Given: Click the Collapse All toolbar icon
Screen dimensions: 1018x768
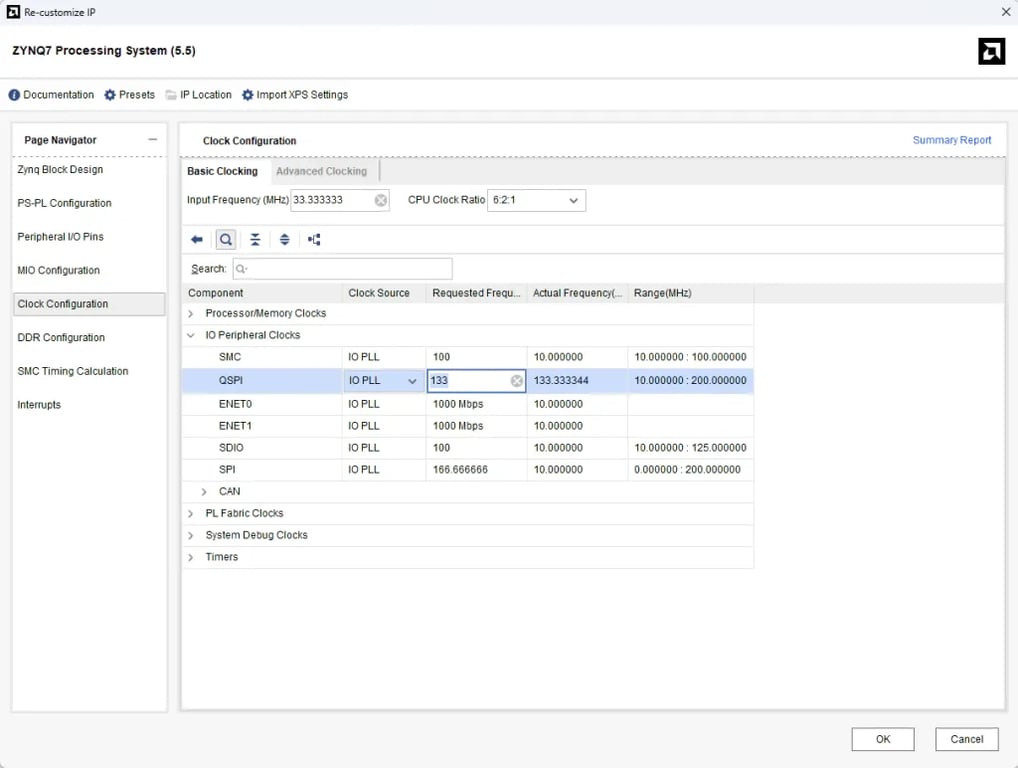Looking at the screenshot, I should pos(255,240).
